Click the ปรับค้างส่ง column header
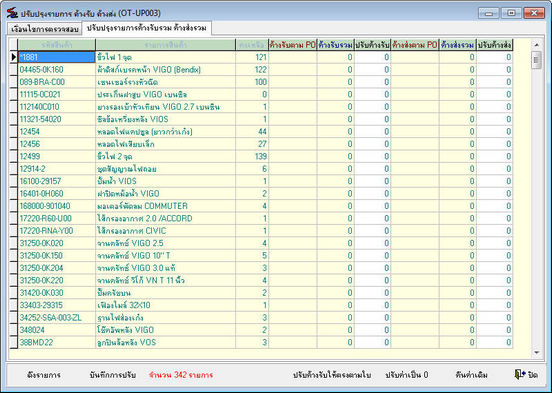The height and width of the screenshot is (393, 552). tap(495, 45)
